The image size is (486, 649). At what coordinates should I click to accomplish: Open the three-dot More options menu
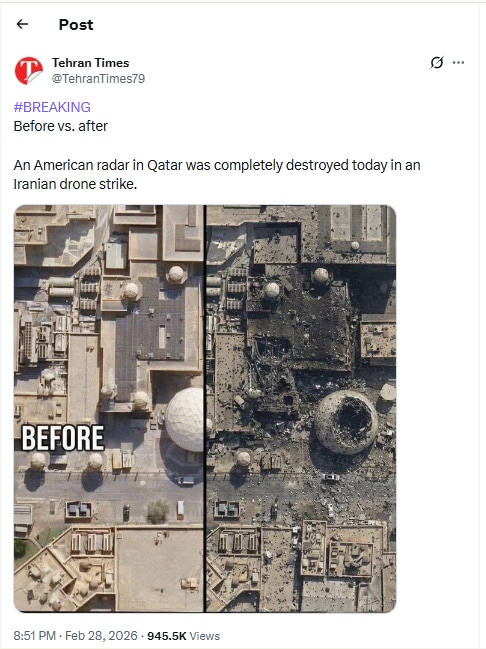pos(458,62)
